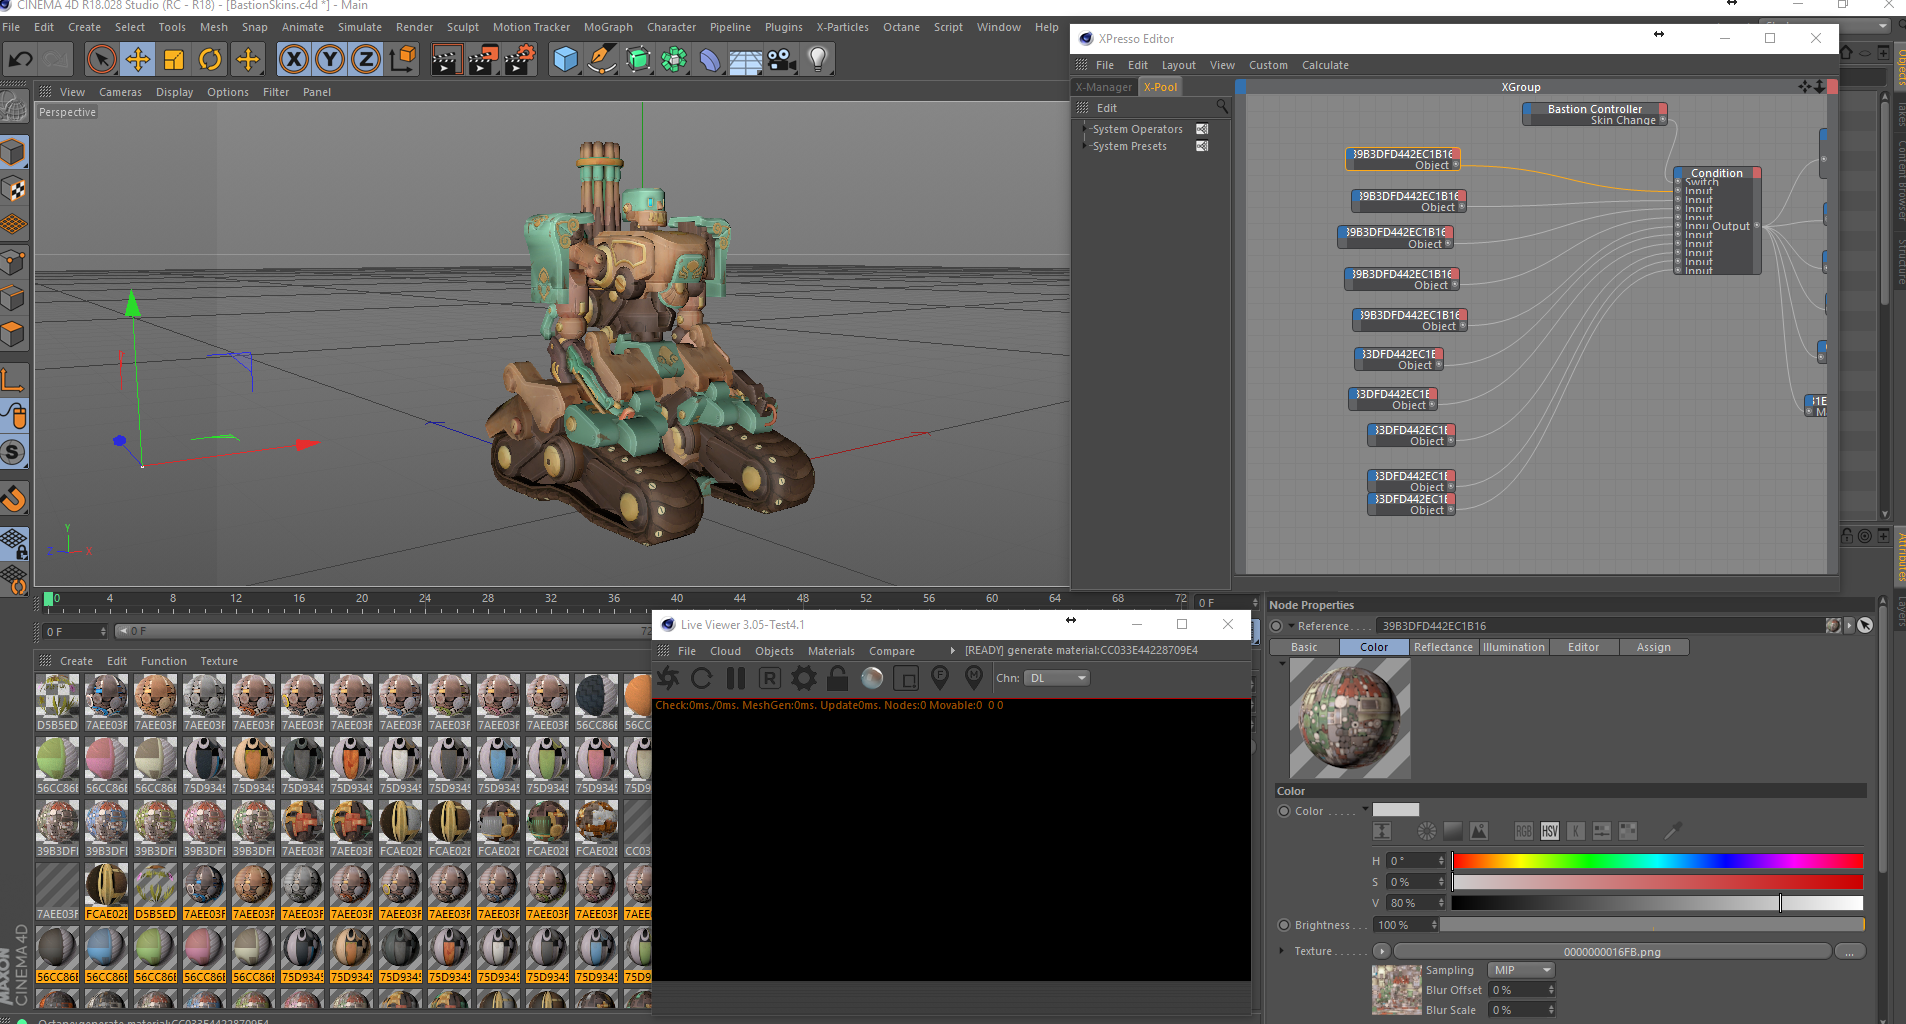Open the Chn channel dropdown

point(1057,678)
